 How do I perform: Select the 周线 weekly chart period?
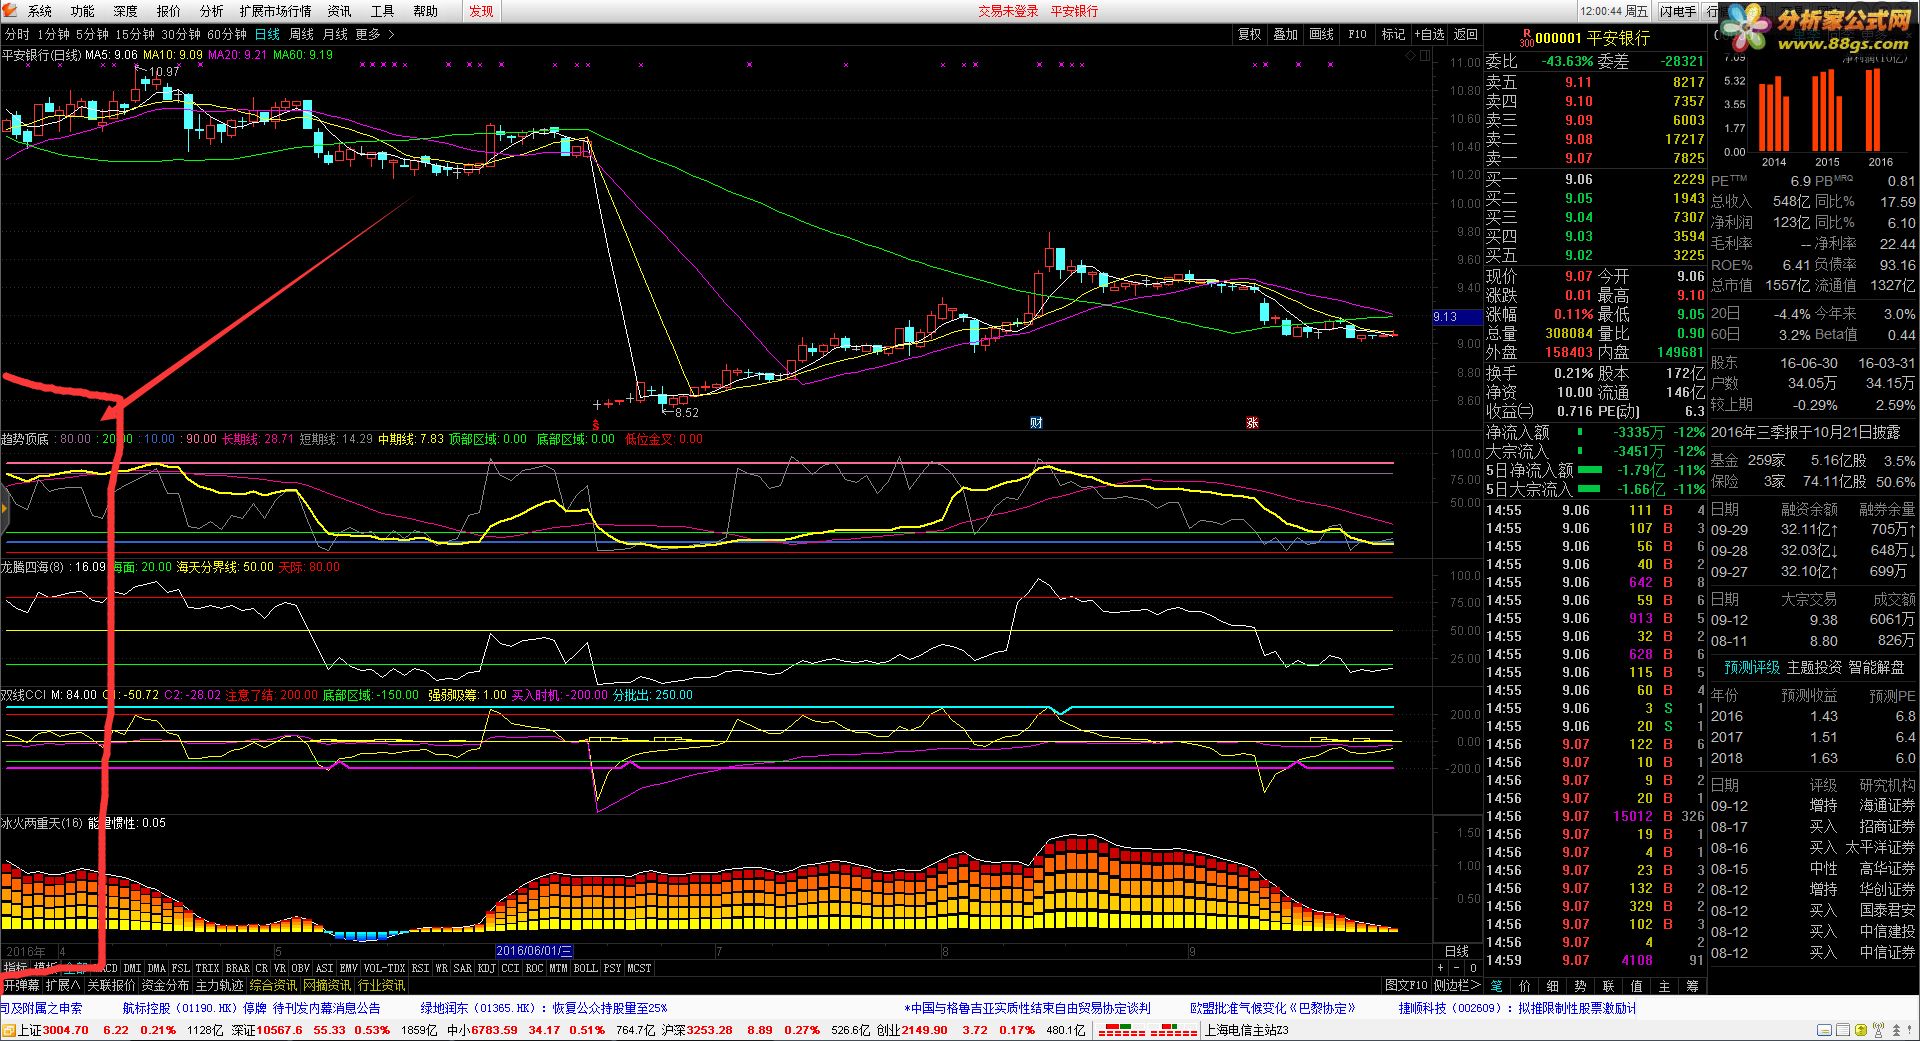pos(302,34)
